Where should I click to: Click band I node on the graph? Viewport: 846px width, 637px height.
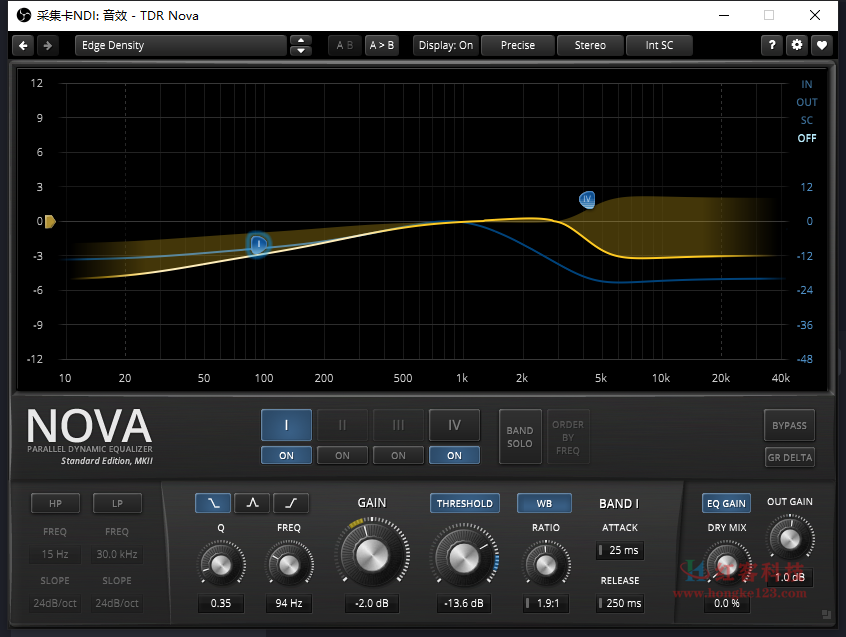pyautogui.click(x=258, y=244)
